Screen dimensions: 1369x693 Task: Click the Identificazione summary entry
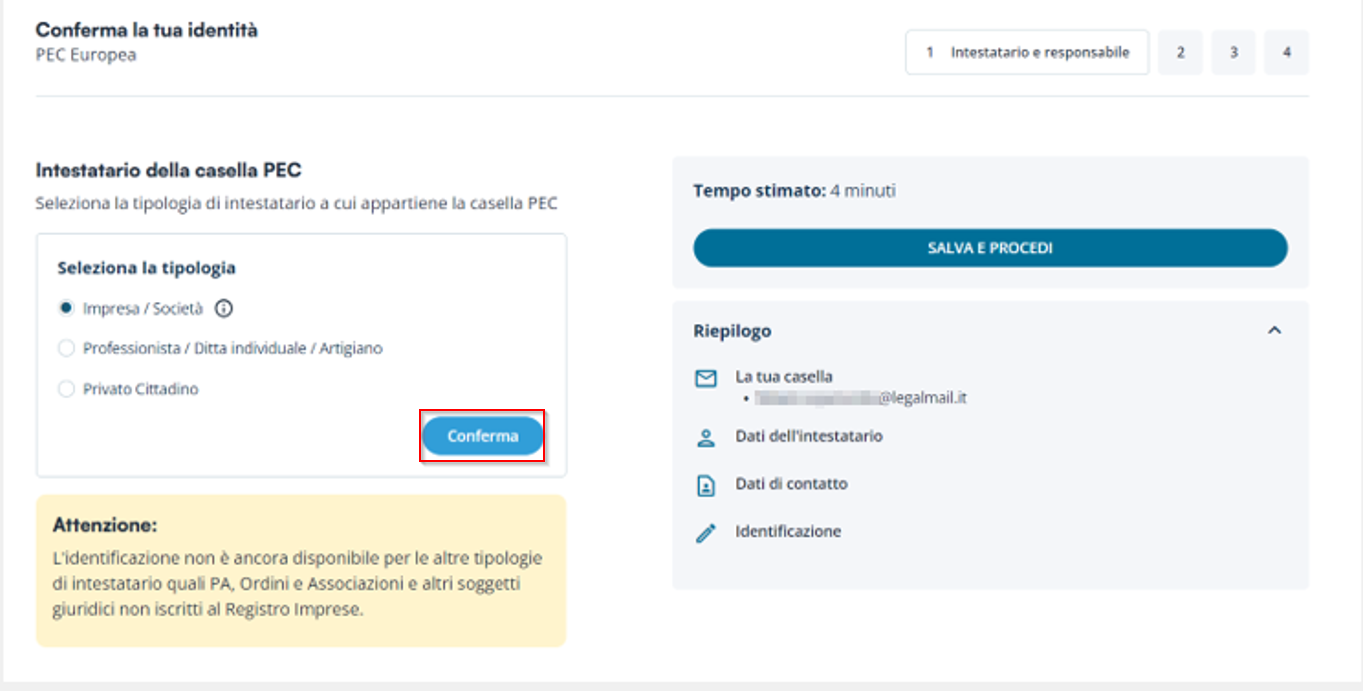pos(788,532)
